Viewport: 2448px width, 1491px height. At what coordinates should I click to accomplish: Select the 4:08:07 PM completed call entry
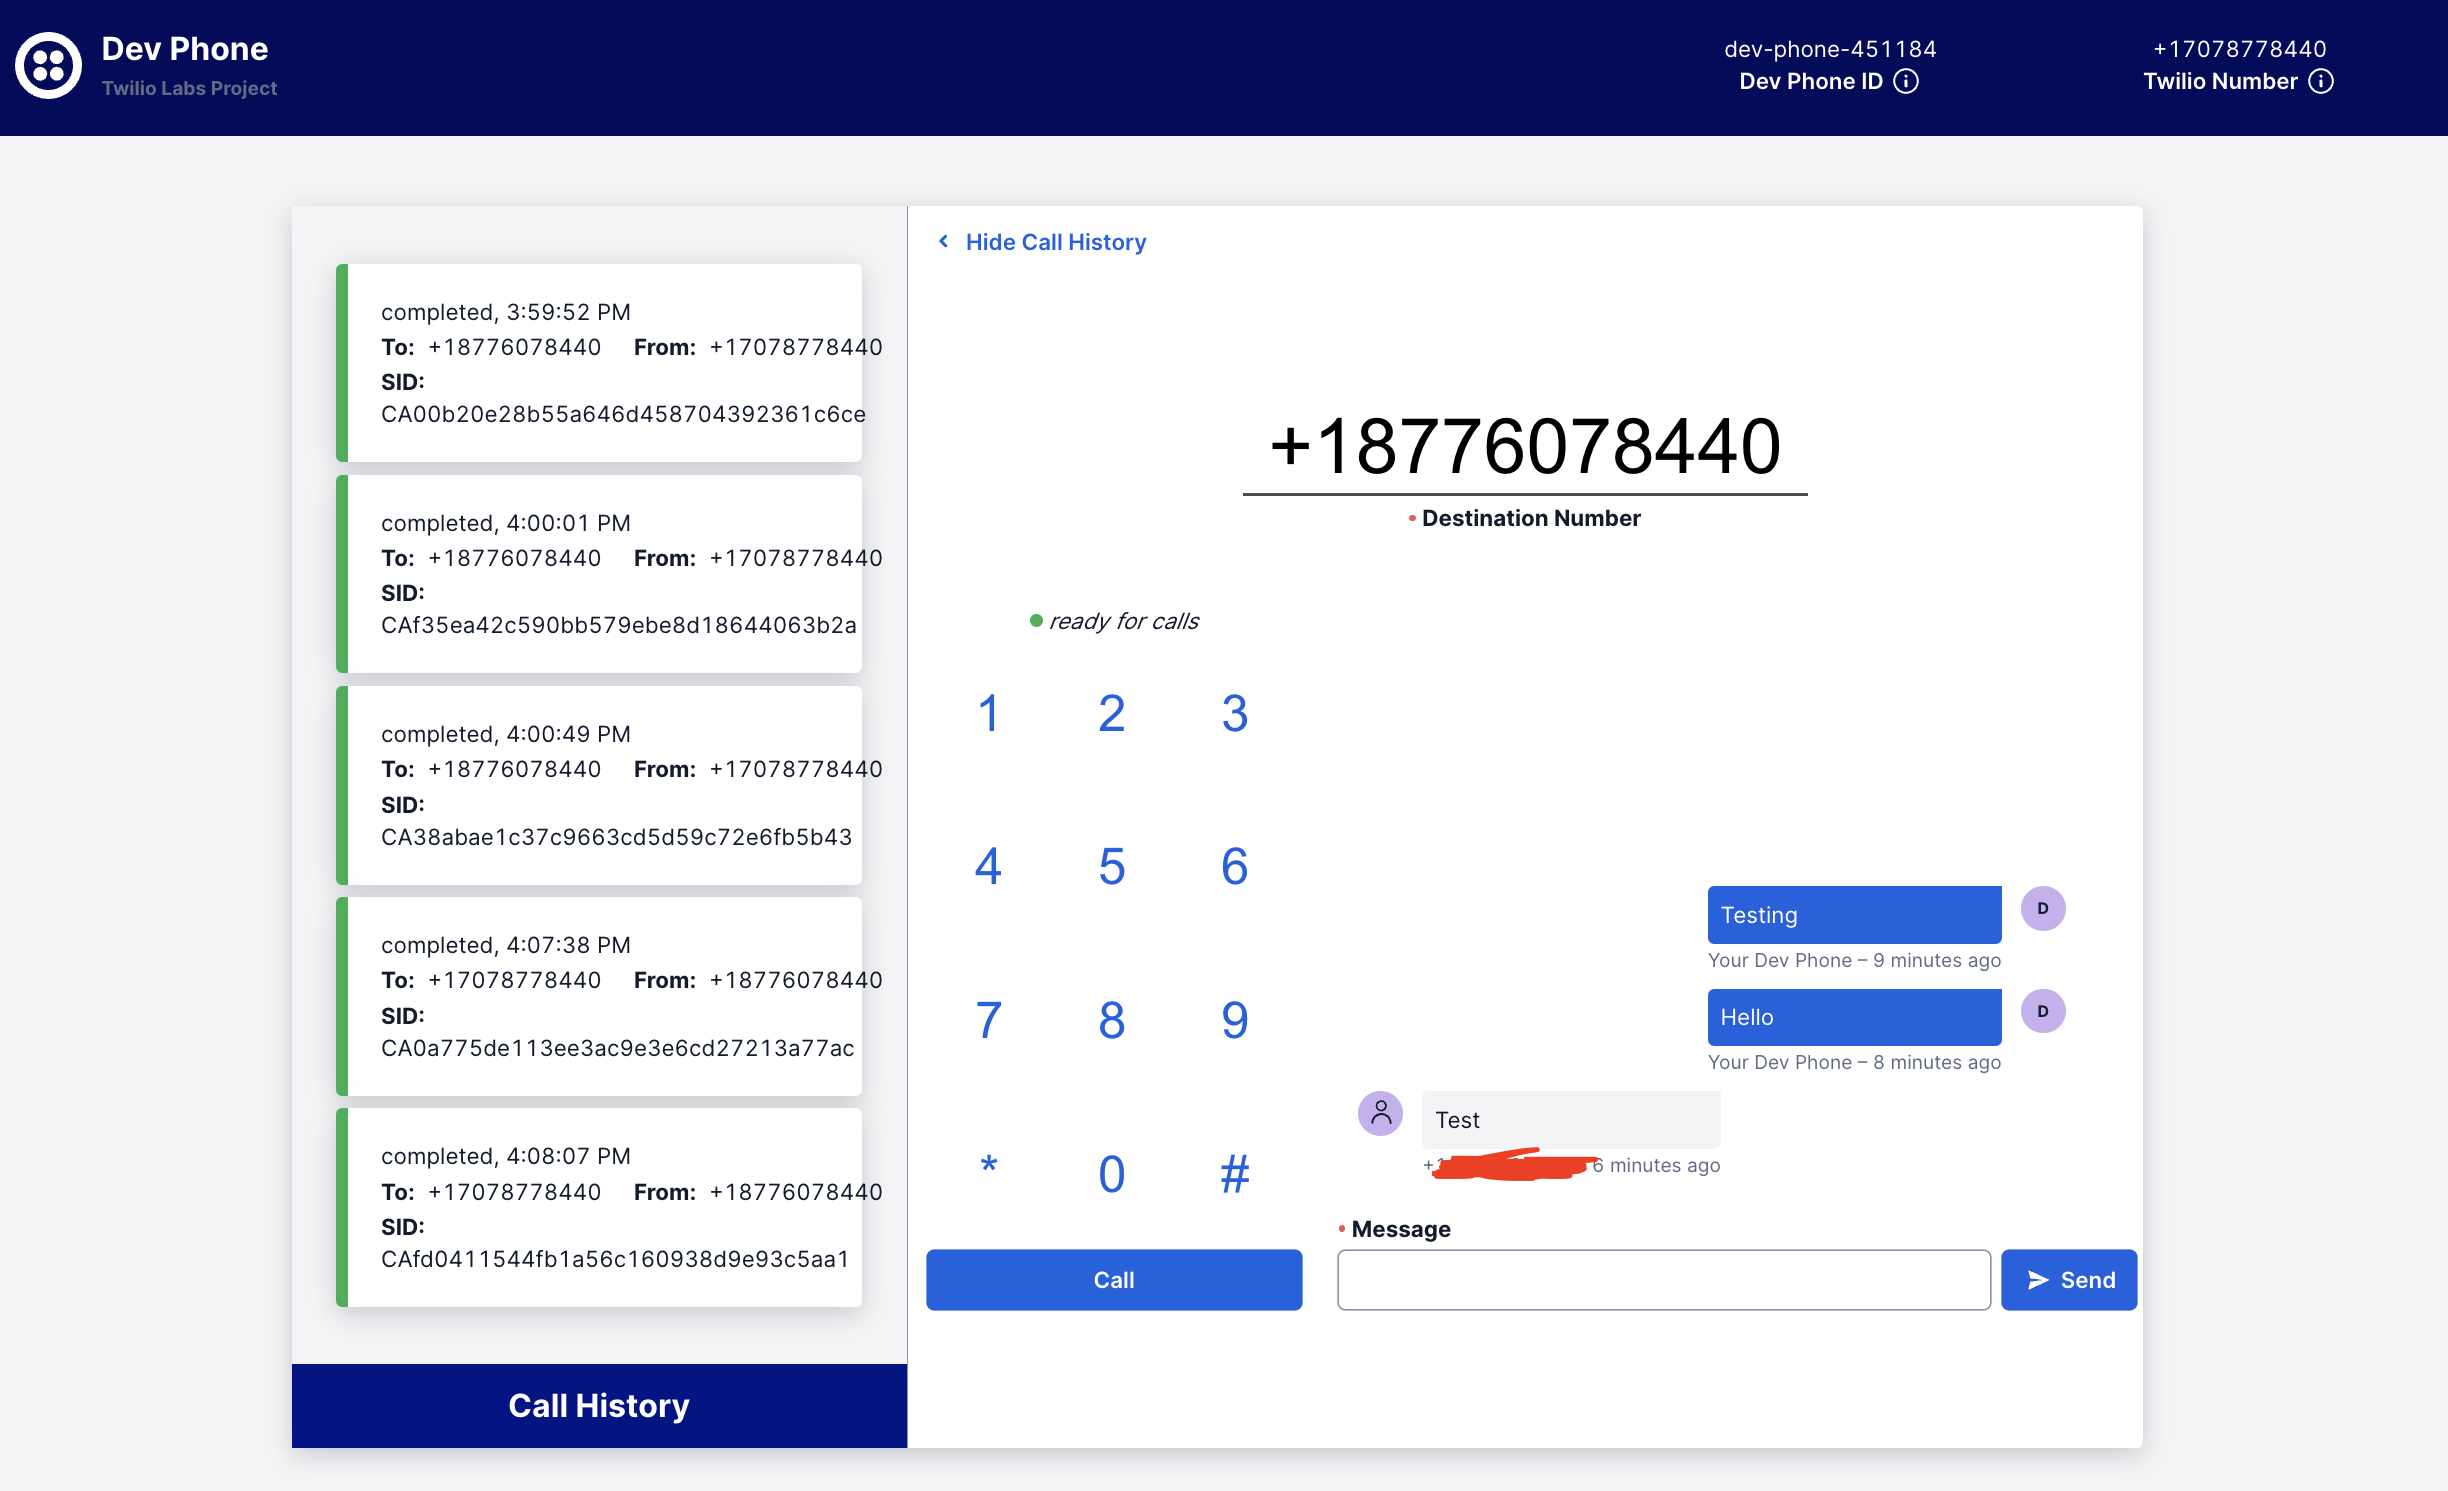click(x=600, y=1207)
